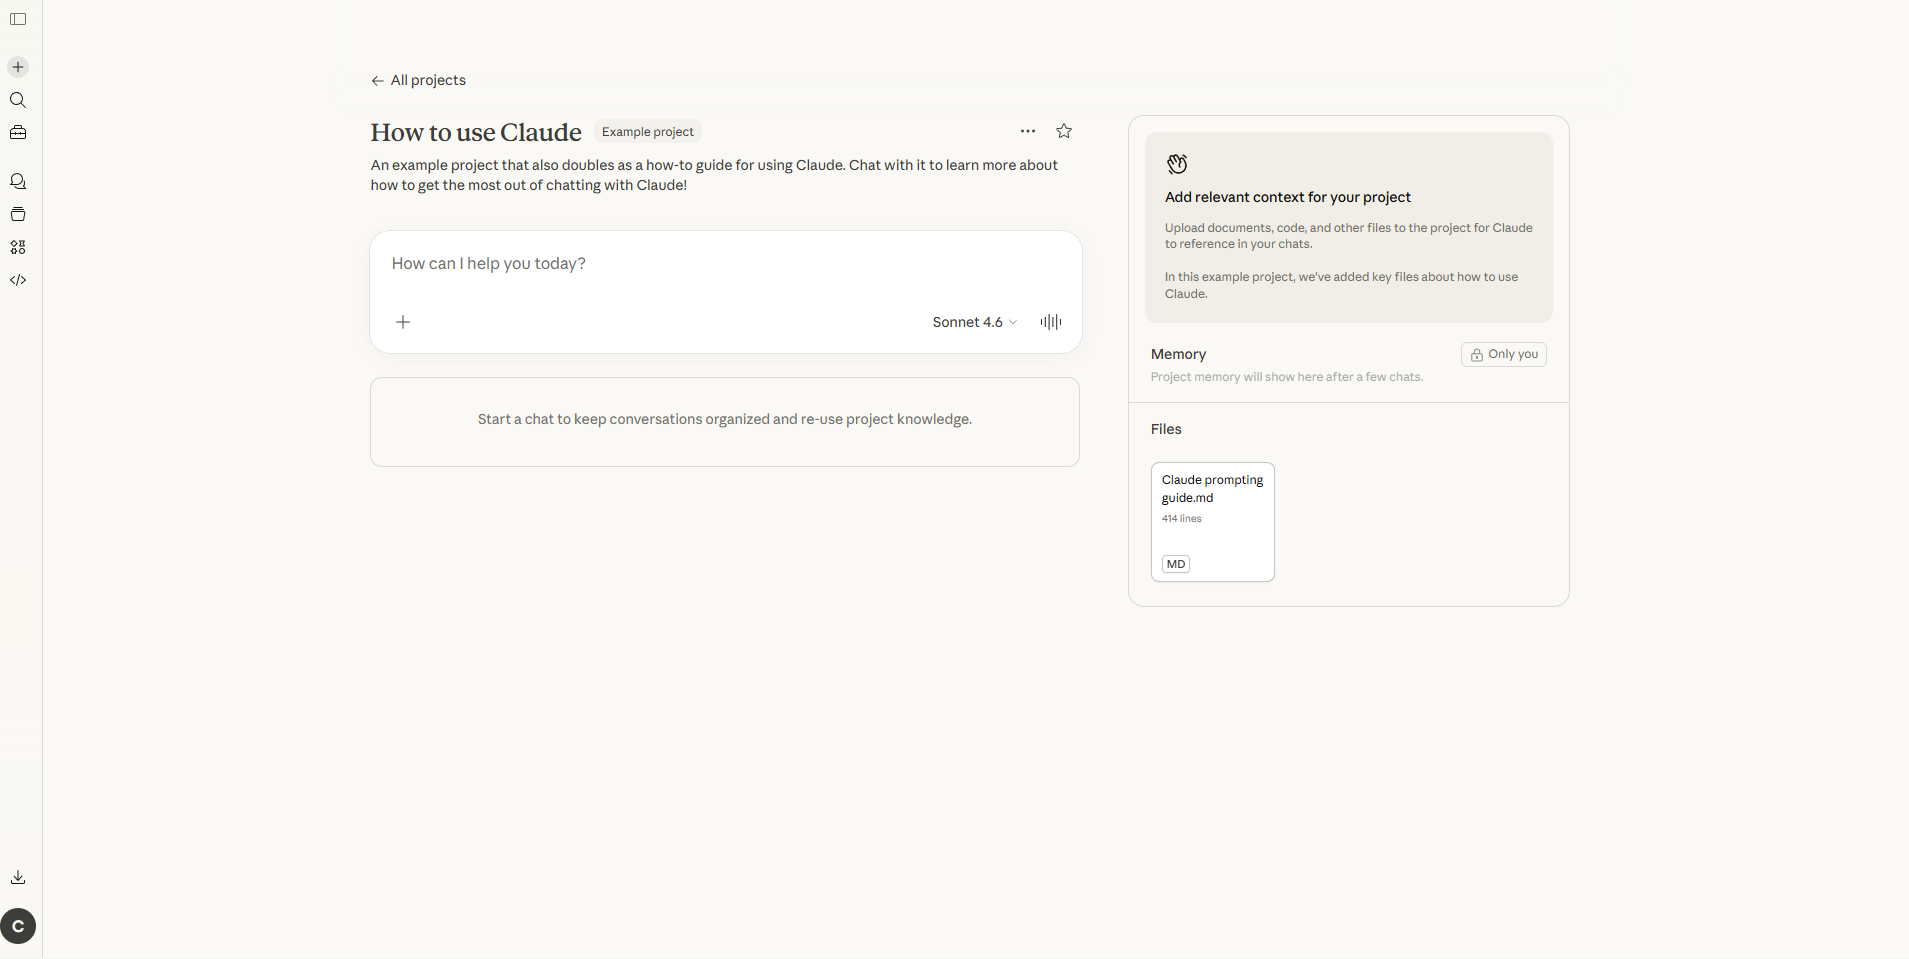Click the download apps icon

[18, 877]
